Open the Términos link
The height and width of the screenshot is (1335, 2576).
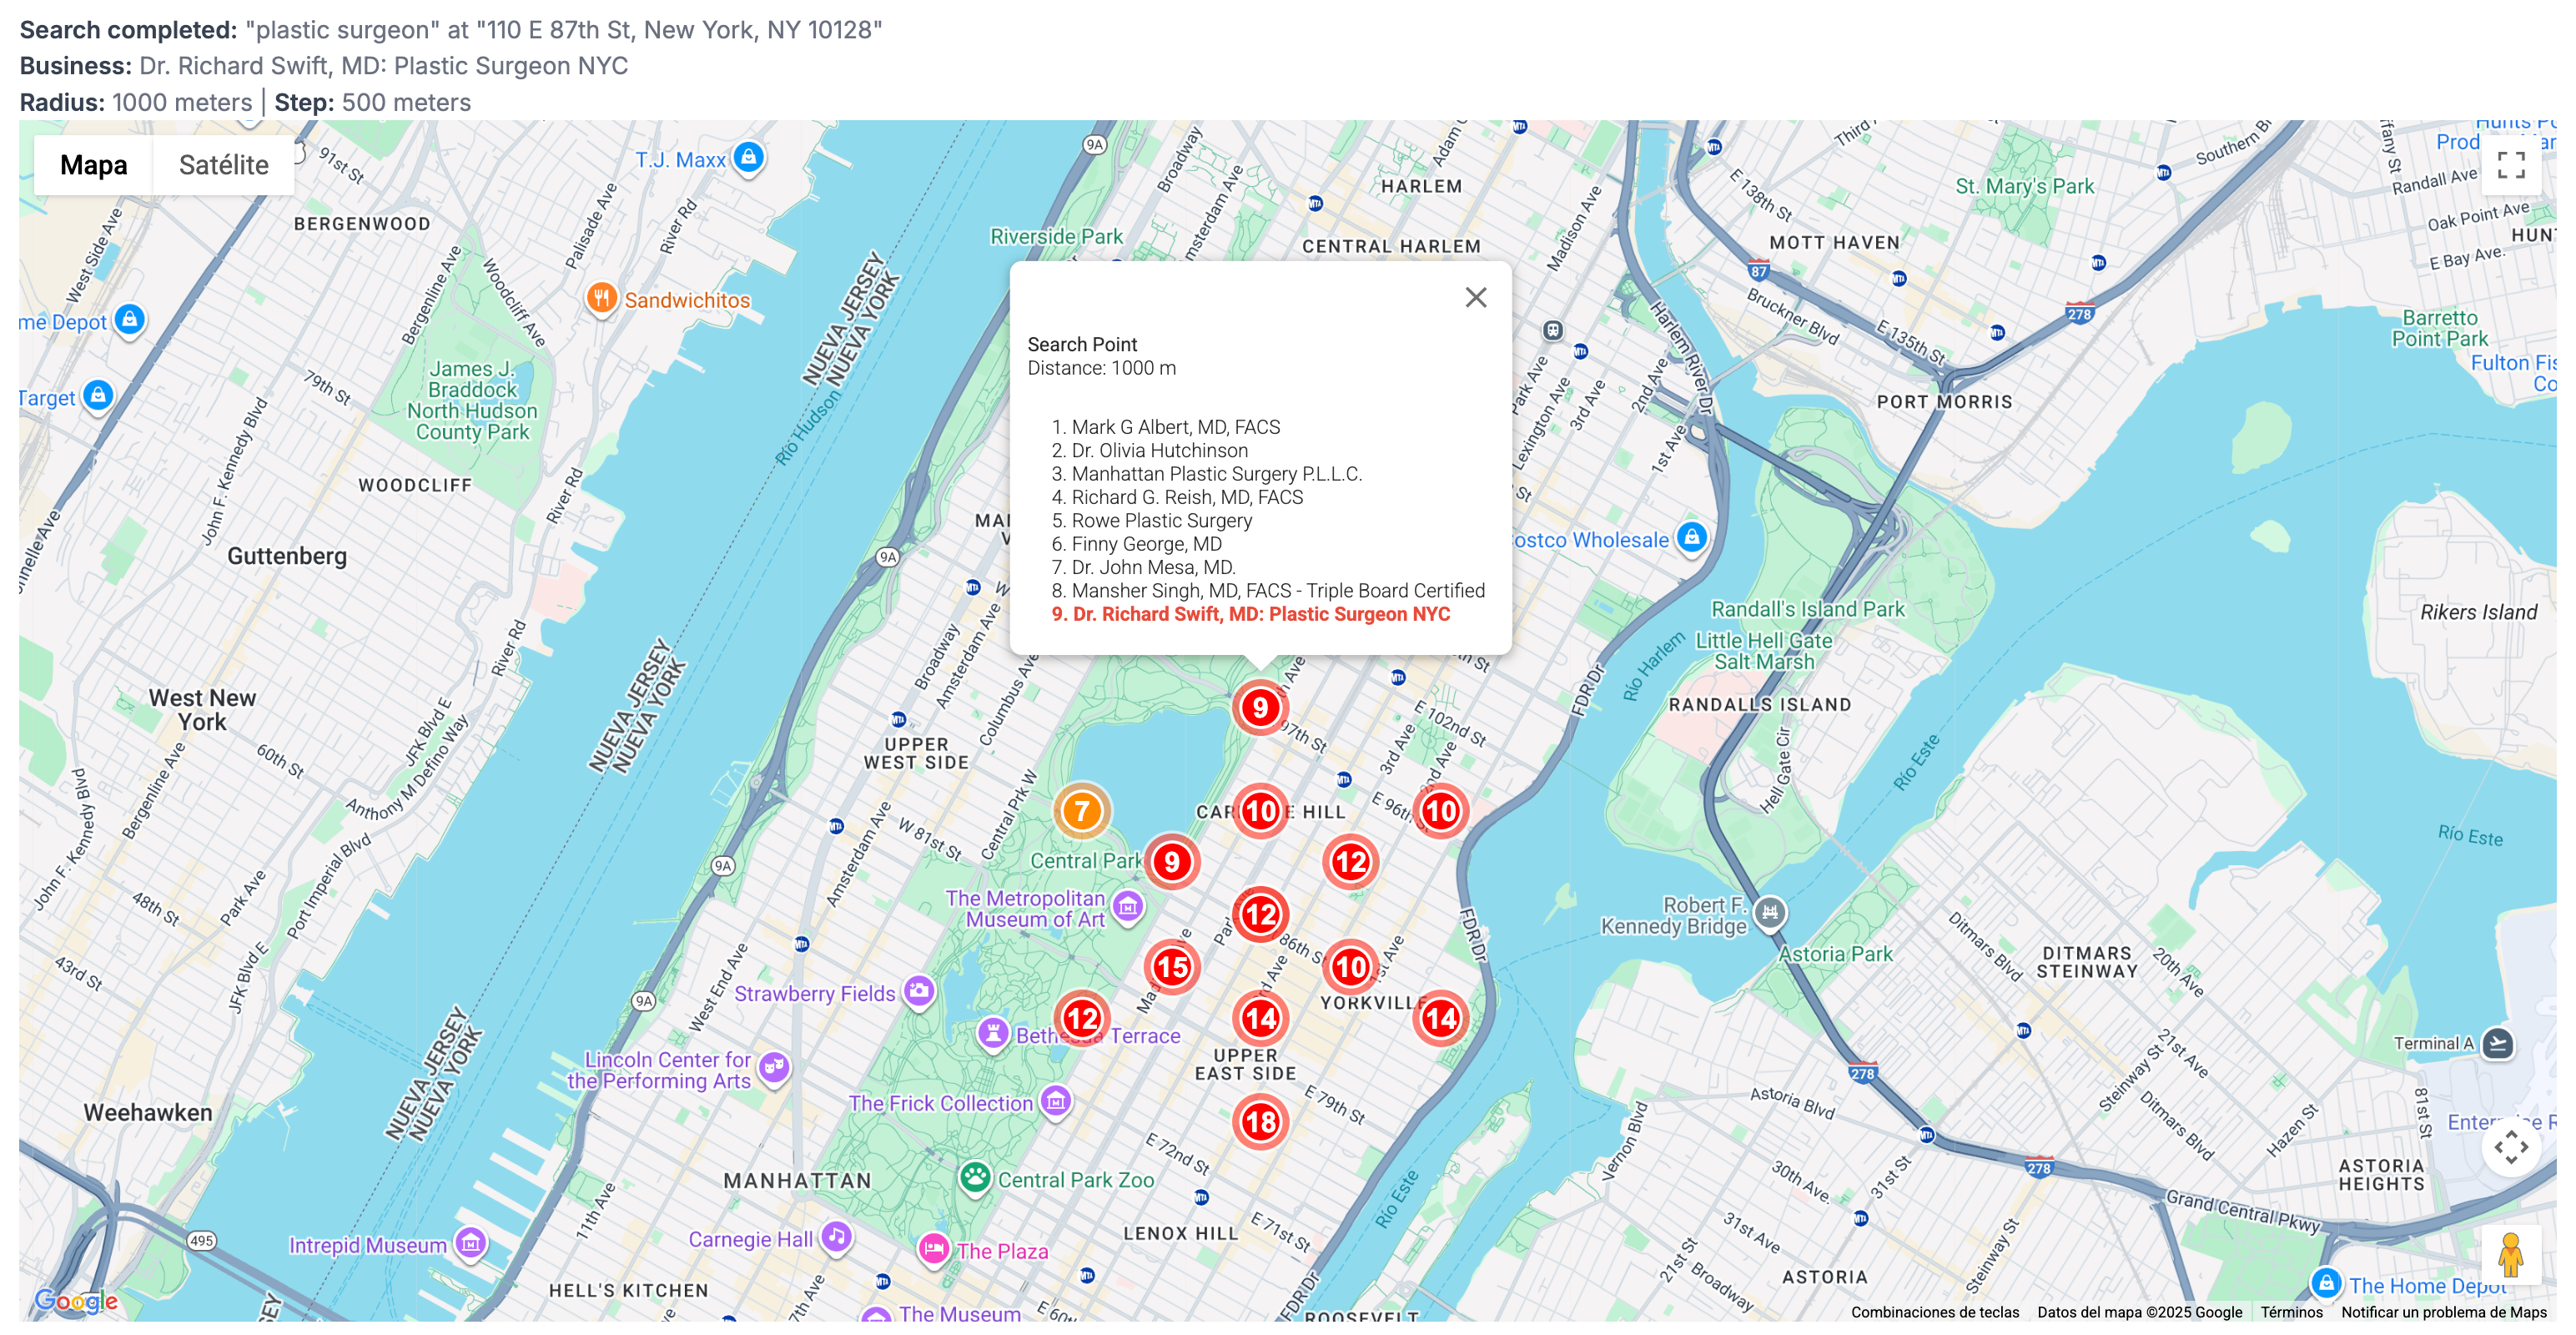[2291, 1312]
